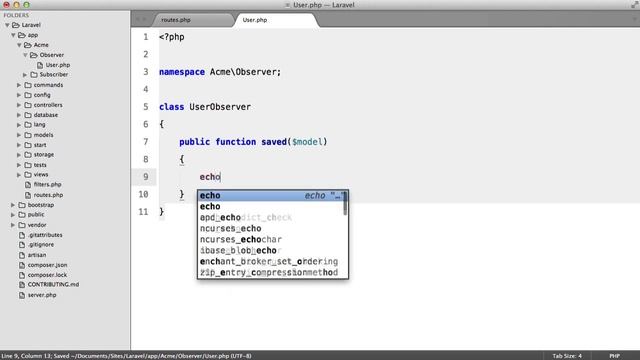Click the artisan file icon
This screenshot has width=640, height=360.
click(x=22, y=255)
